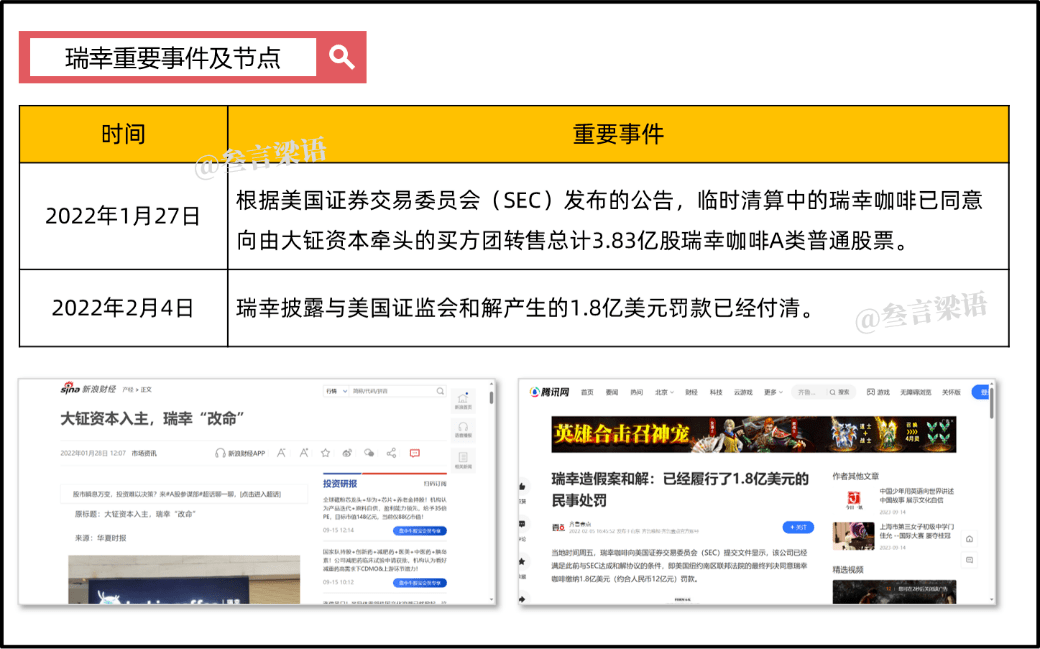Click the feedback icon in Tencent right float bar
Image resolution: width=1040 pixels, height=649 pixels.
click(x=969, y=560)
